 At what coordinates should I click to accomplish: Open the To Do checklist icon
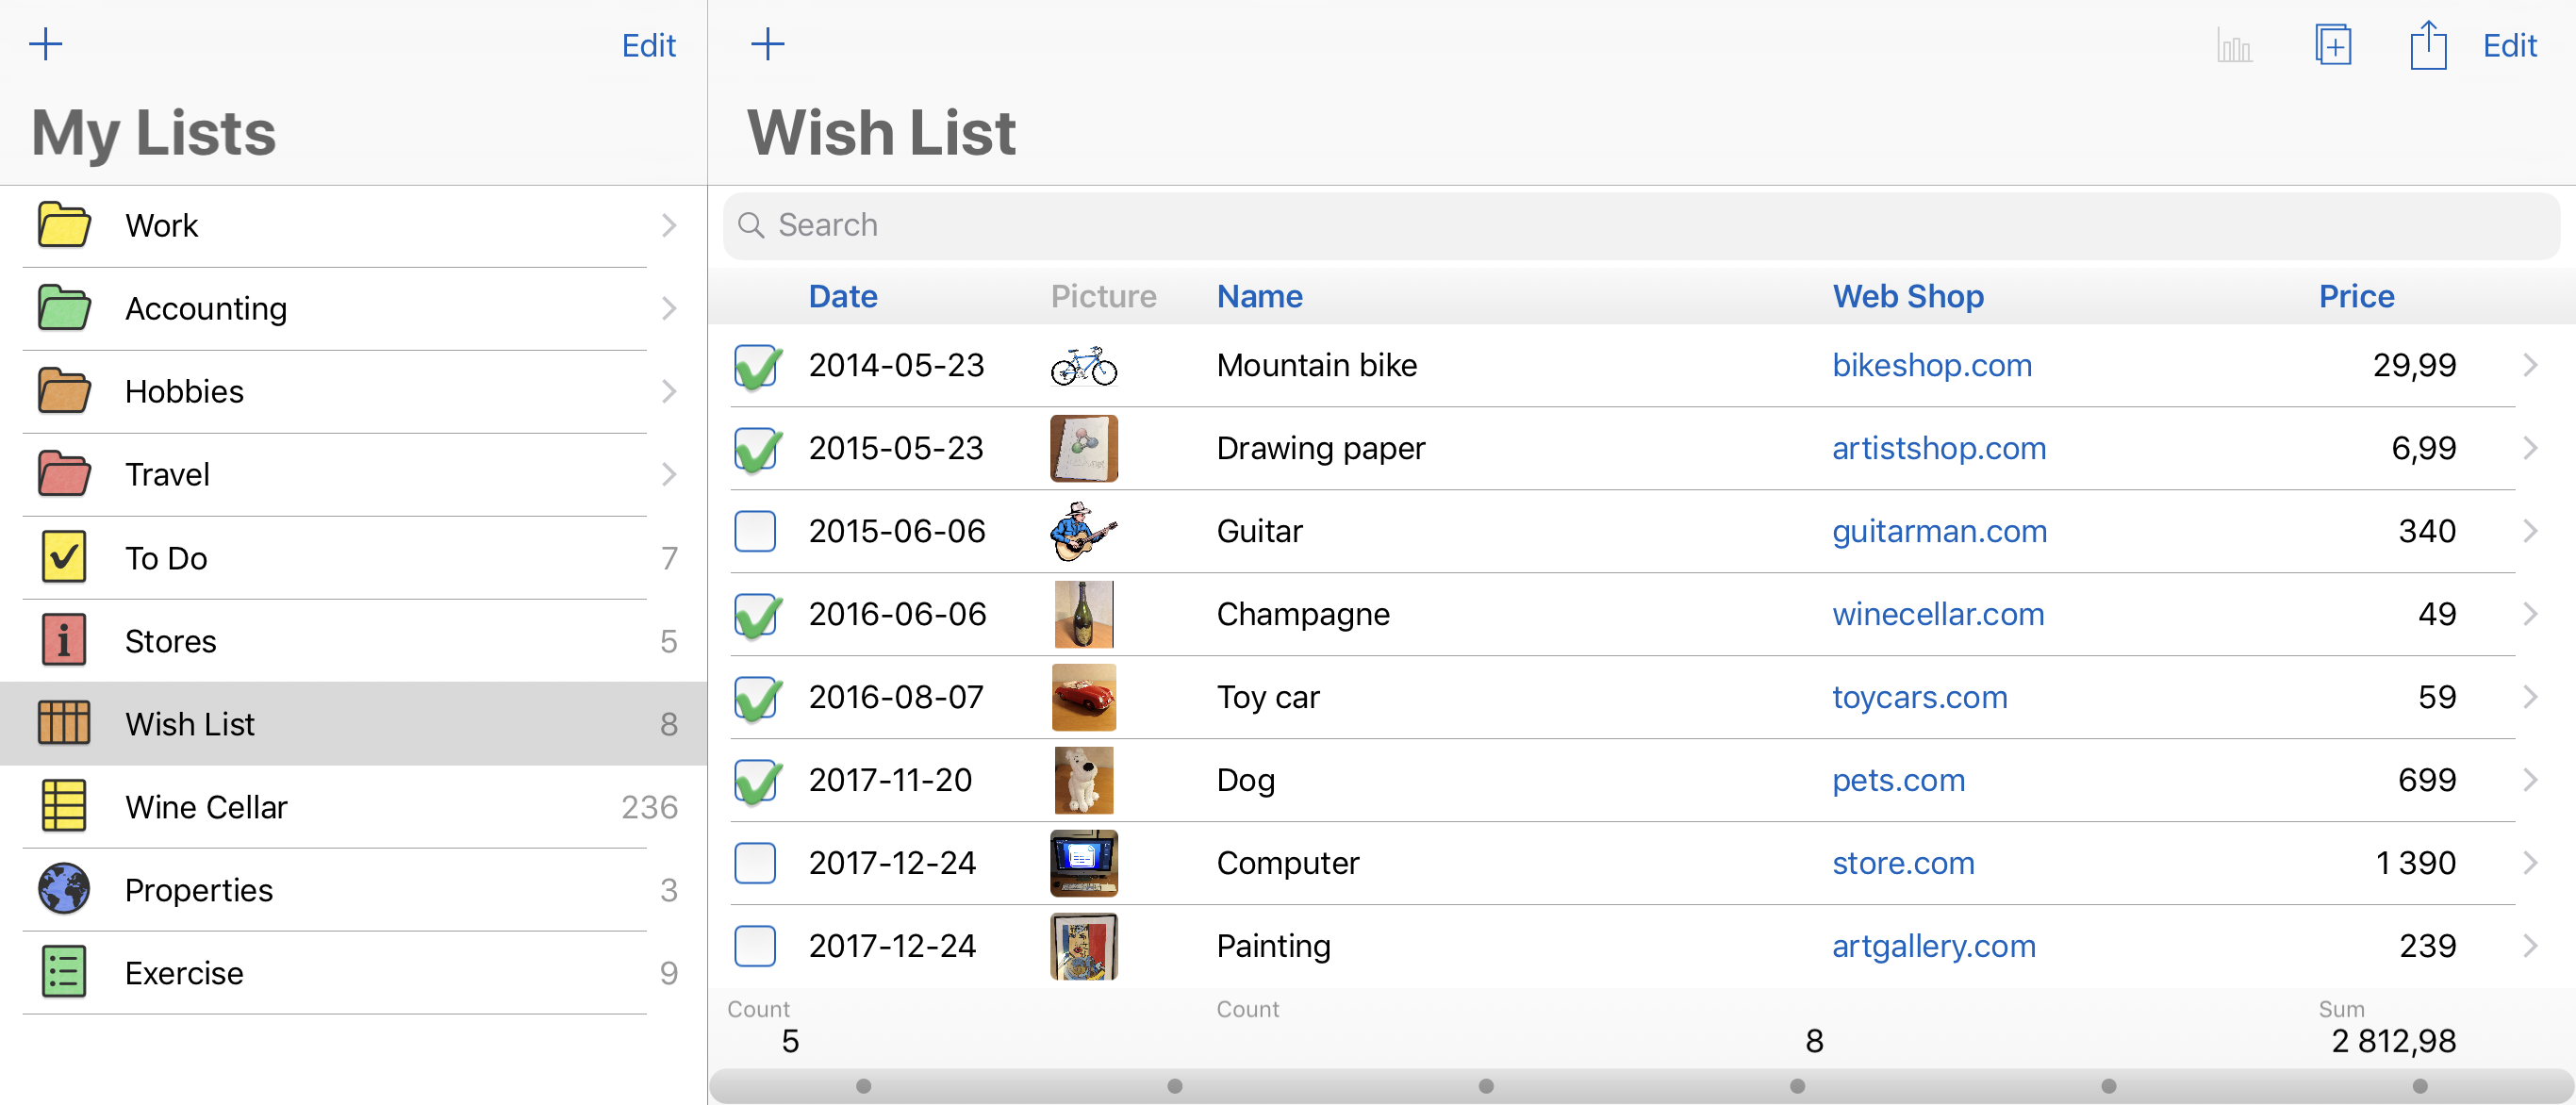(64, 557)
